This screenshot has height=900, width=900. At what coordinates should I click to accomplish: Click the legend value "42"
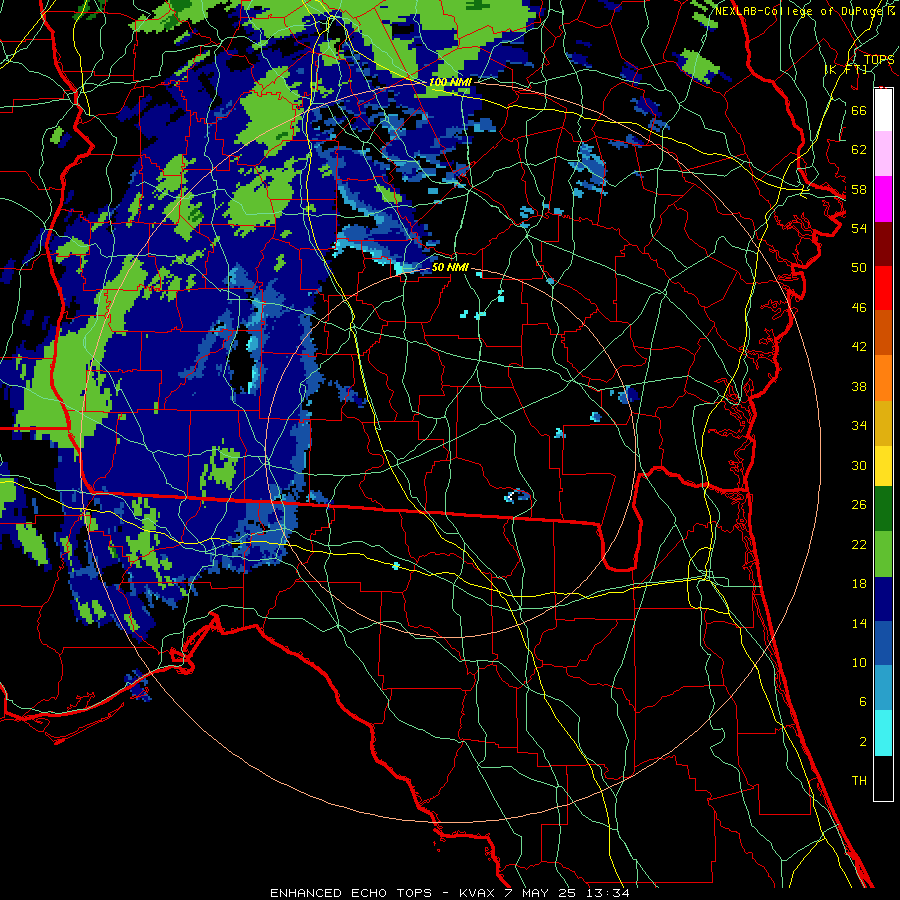coord(859,347)
